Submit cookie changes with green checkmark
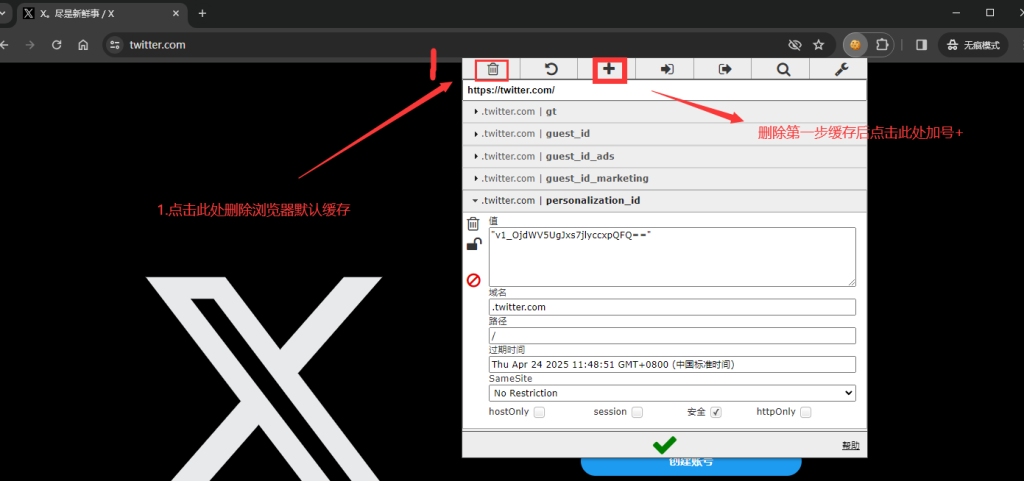This screenshot has height=481, width=1024. pyautogui.click(x=664, y=445)
